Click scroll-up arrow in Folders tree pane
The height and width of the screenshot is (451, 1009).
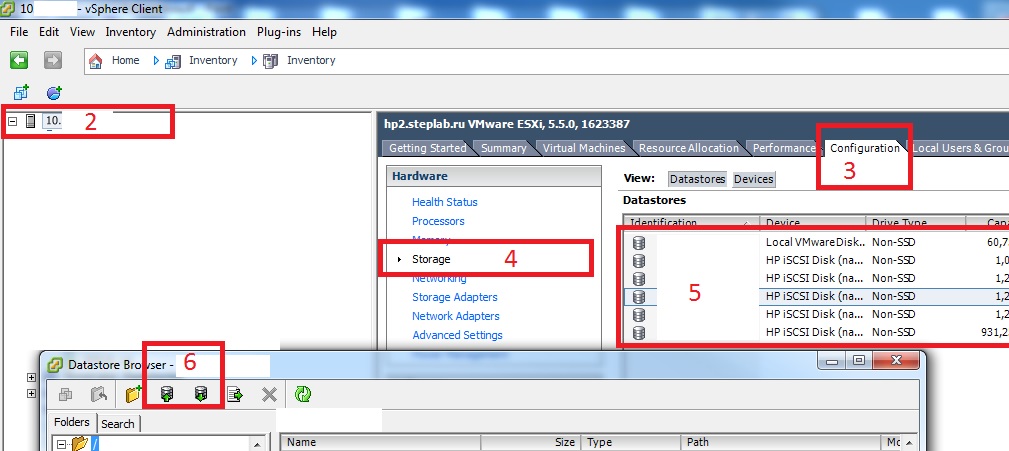[x=257, y=444]
